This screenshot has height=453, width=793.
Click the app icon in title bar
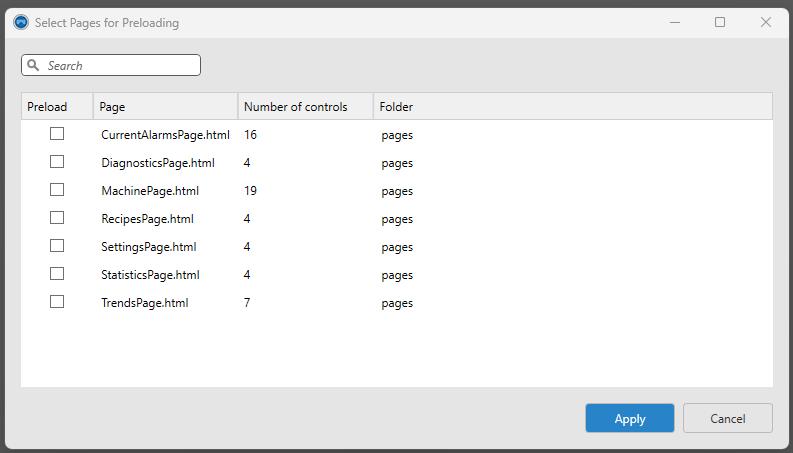click(x=20, y=22)
